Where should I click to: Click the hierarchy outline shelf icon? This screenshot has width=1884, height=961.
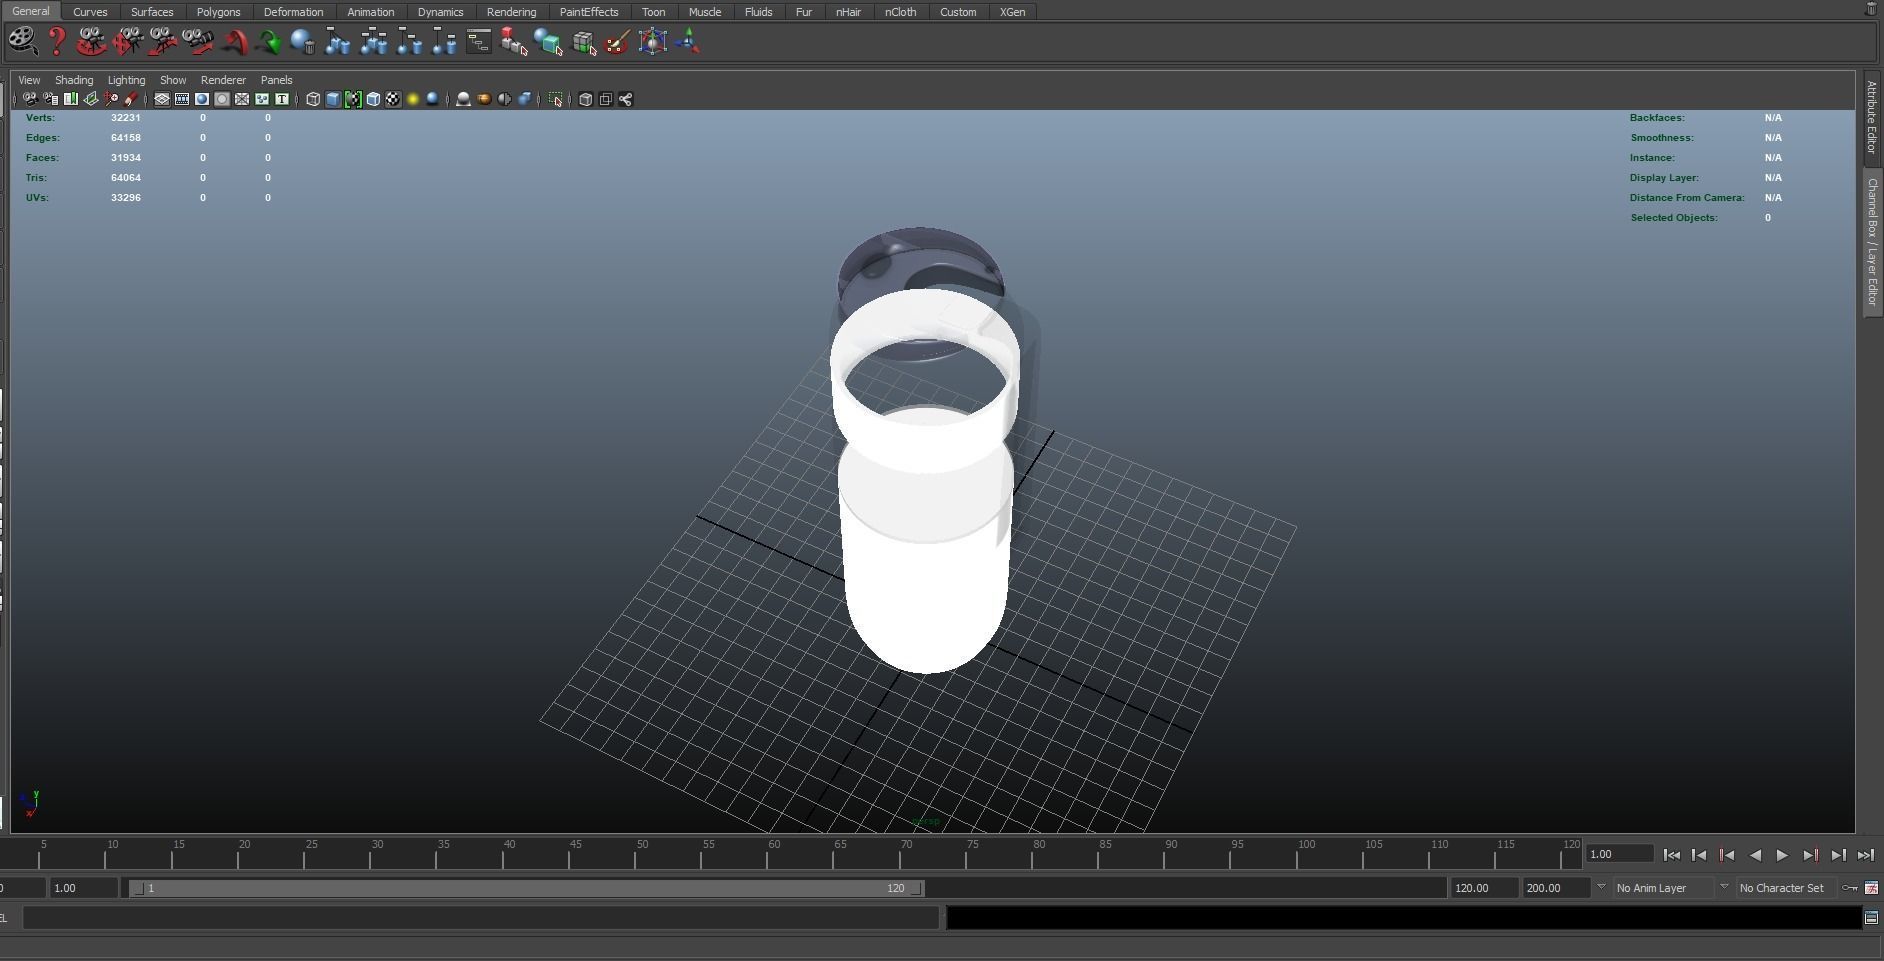pos(478,41)
